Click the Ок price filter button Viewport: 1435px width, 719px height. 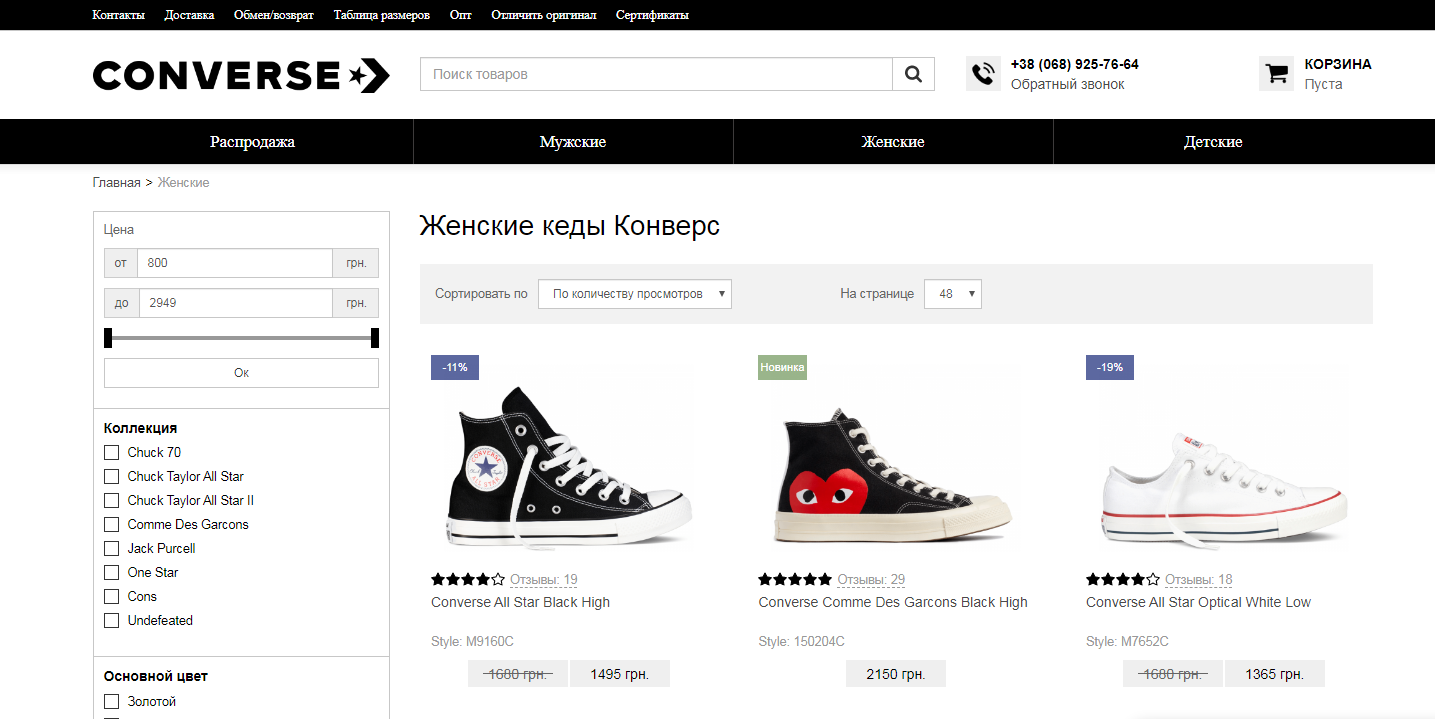coord(241,373)
